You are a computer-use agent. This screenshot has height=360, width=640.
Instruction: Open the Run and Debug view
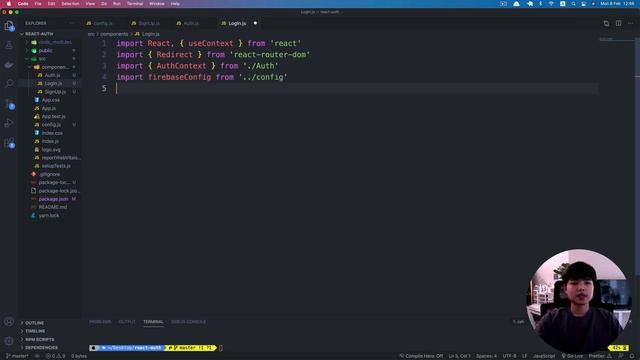coord(9,123)
